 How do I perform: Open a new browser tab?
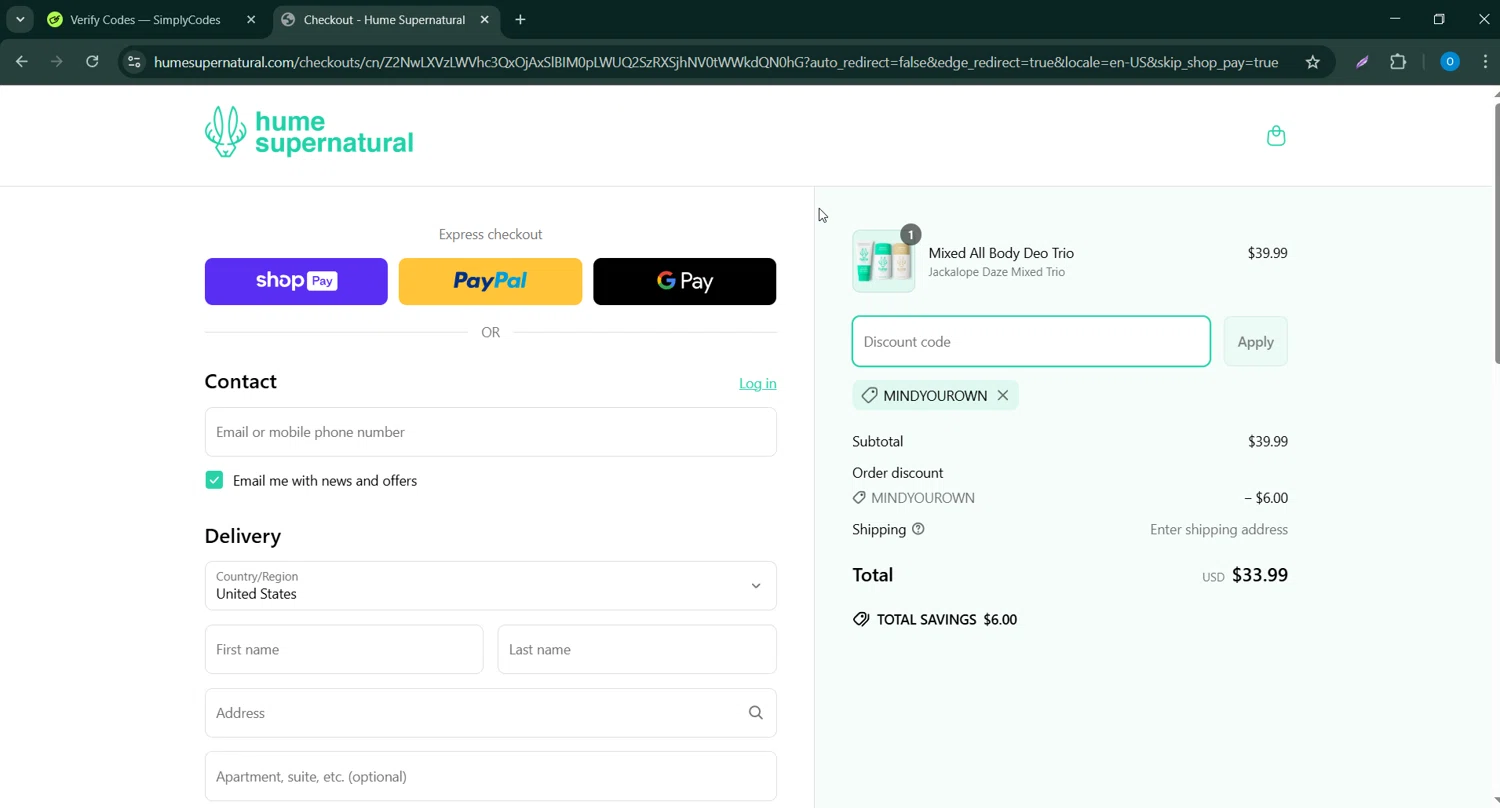(520, 20)
